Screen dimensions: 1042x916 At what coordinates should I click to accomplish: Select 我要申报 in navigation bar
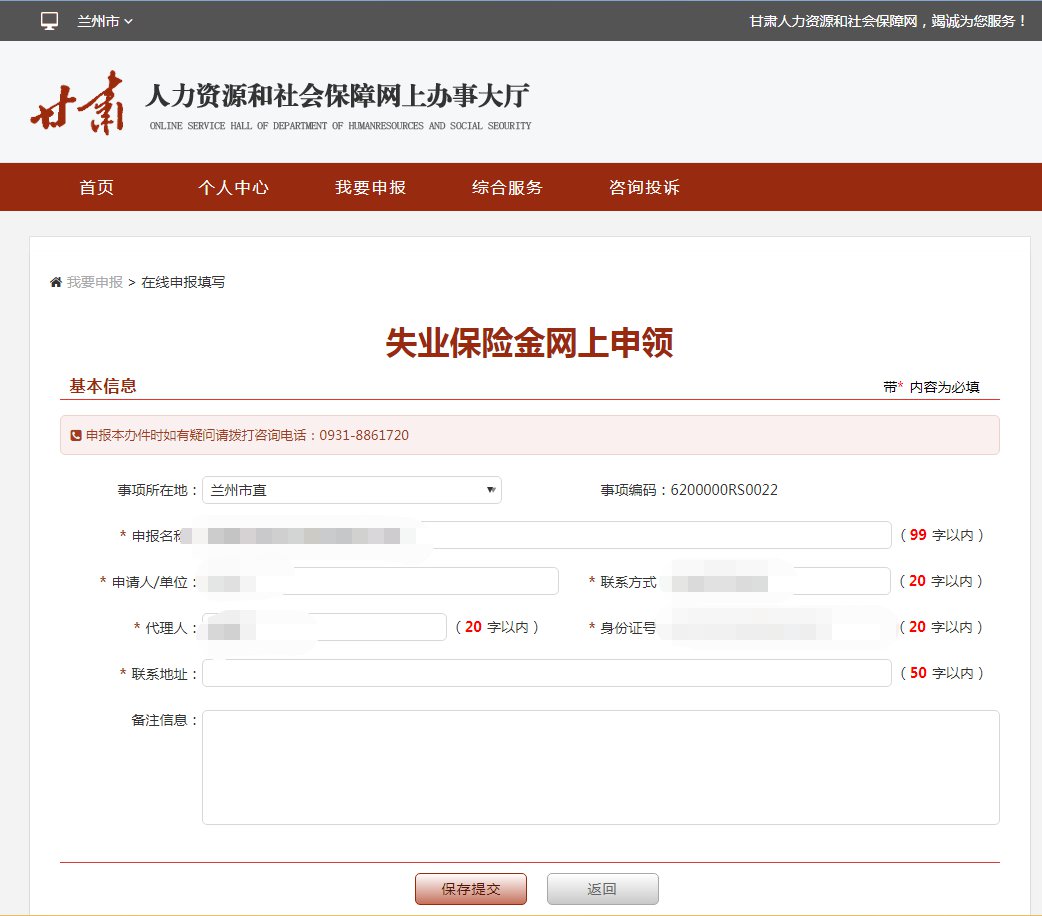(370, 188)
